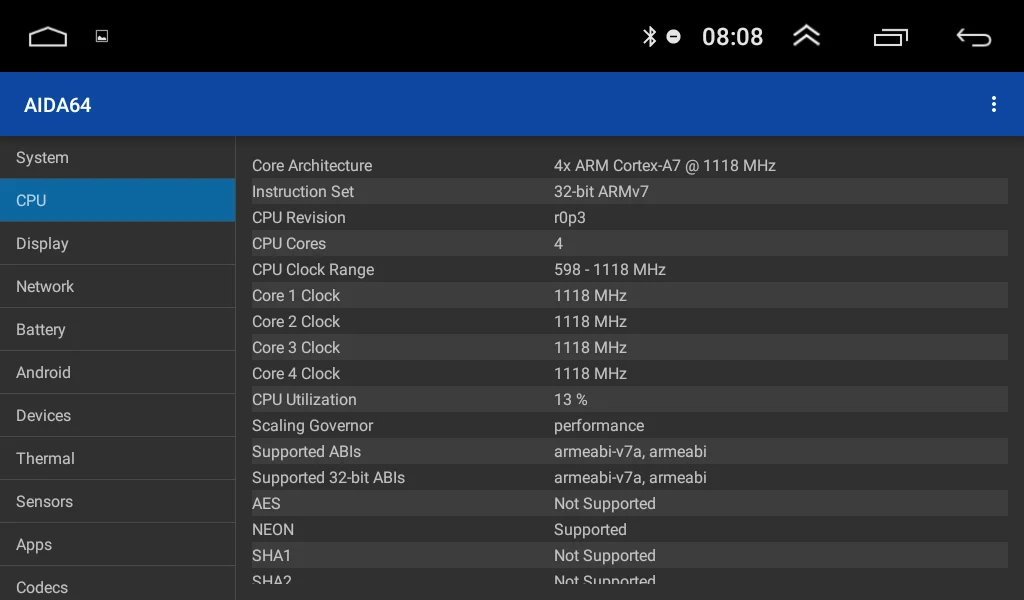Tap the image notification icon

[102, 36]
